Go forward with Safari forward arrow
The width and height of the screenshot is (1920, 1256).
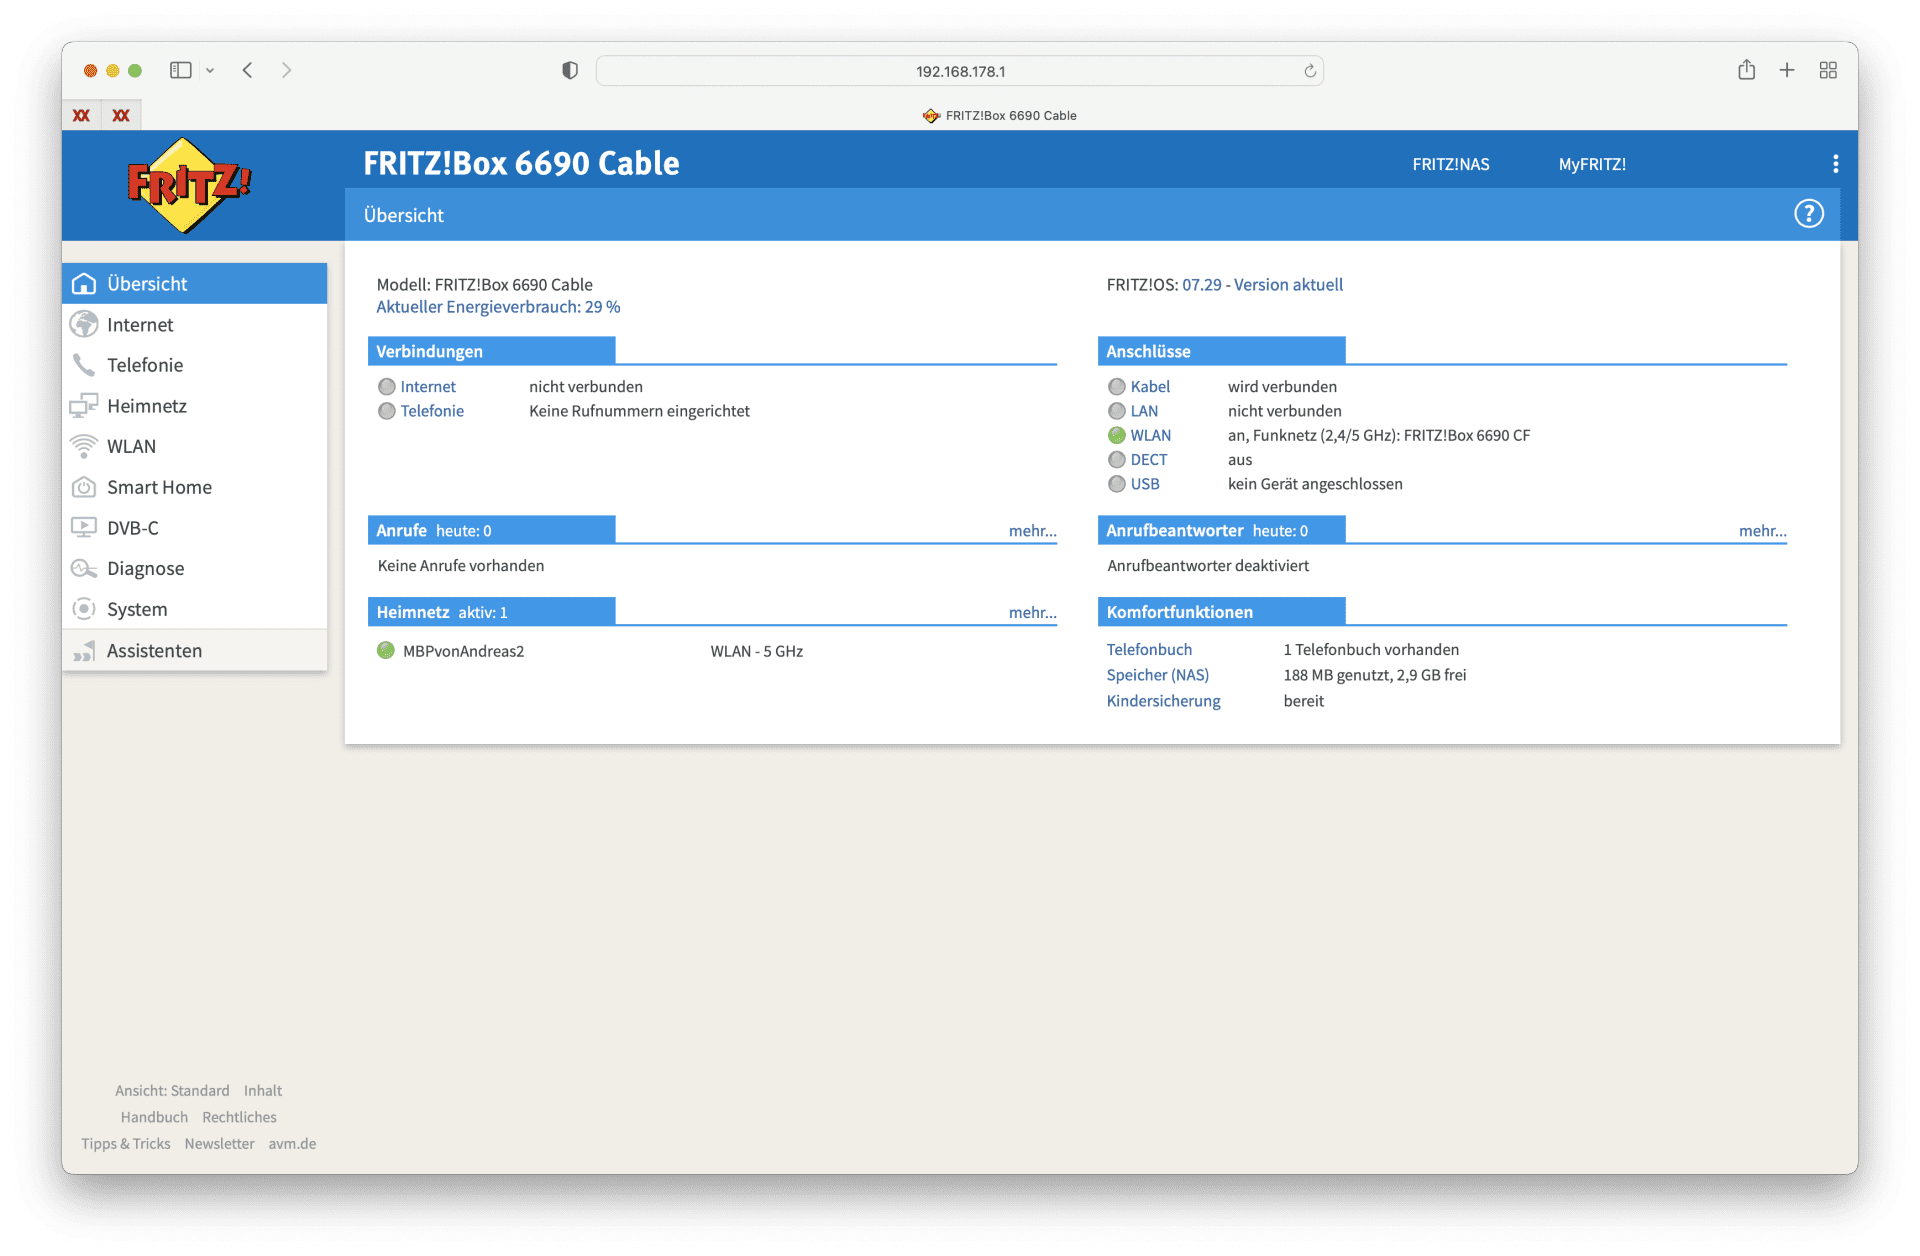pos(287,70)
